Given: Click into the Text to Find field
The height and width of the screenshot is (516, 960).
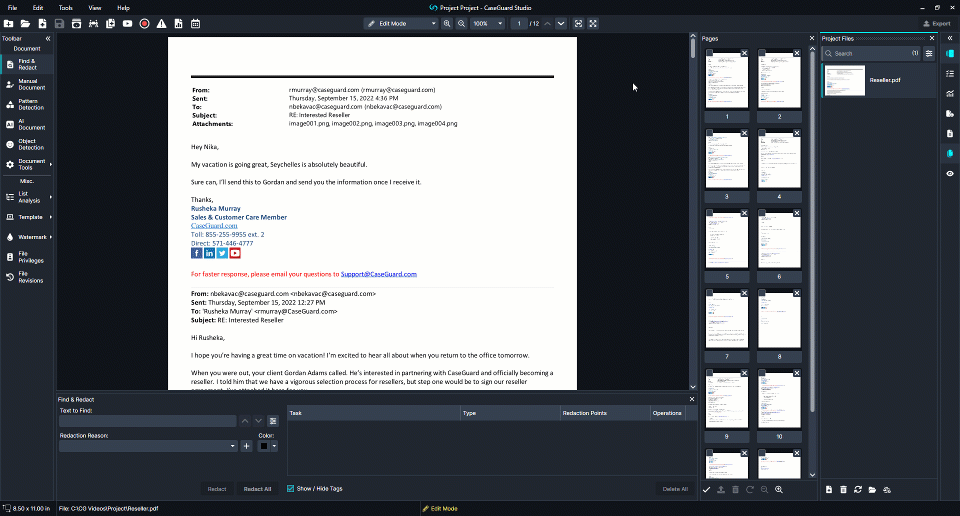Looking at the screenshot, I should (x=148, y=421).
